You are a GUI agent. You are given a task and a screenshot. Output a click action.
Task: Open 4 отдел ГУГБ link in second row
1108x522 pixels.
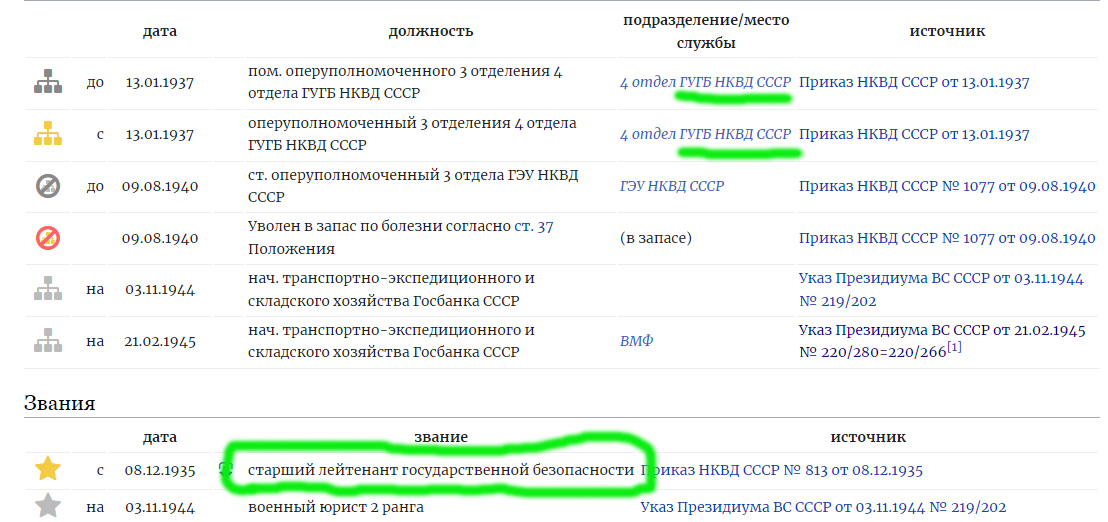705,134
